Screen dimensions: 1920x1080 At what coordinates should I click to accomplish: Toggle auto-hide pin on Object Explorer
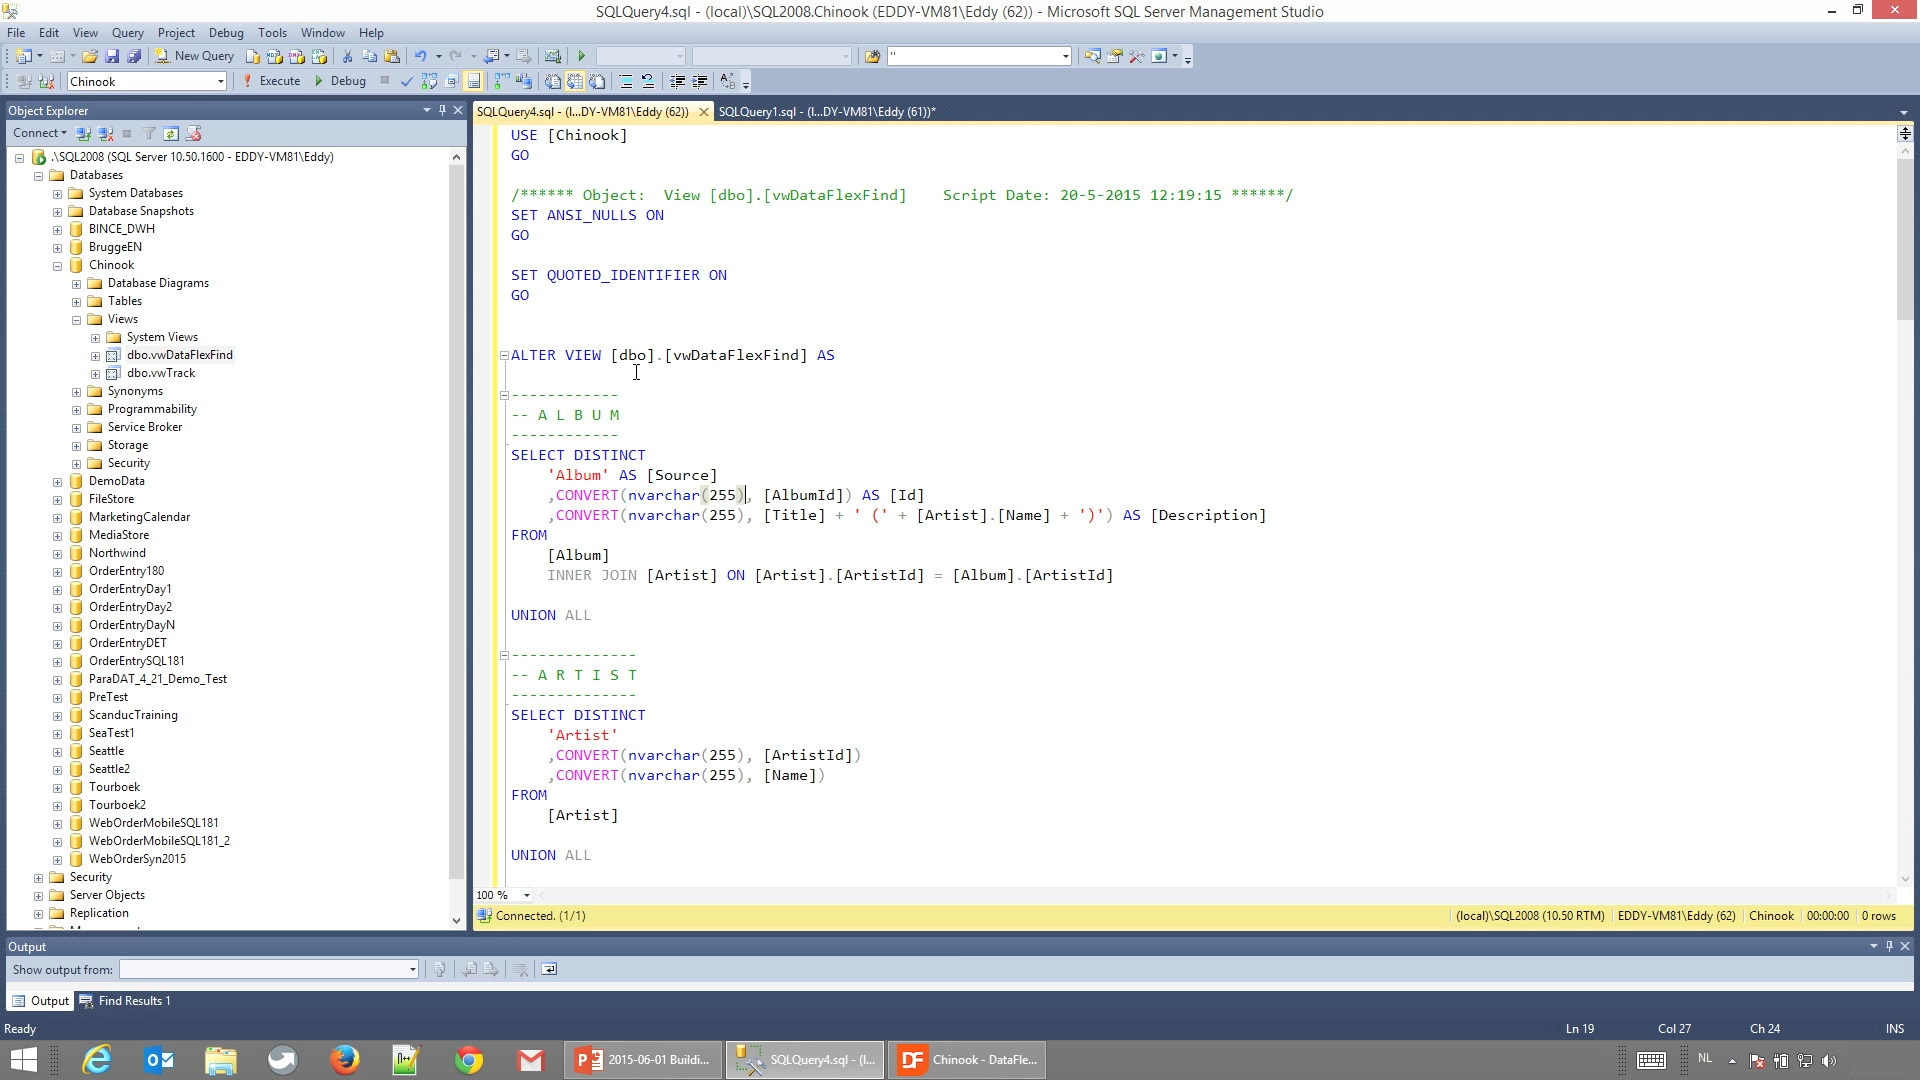(442, 110)
